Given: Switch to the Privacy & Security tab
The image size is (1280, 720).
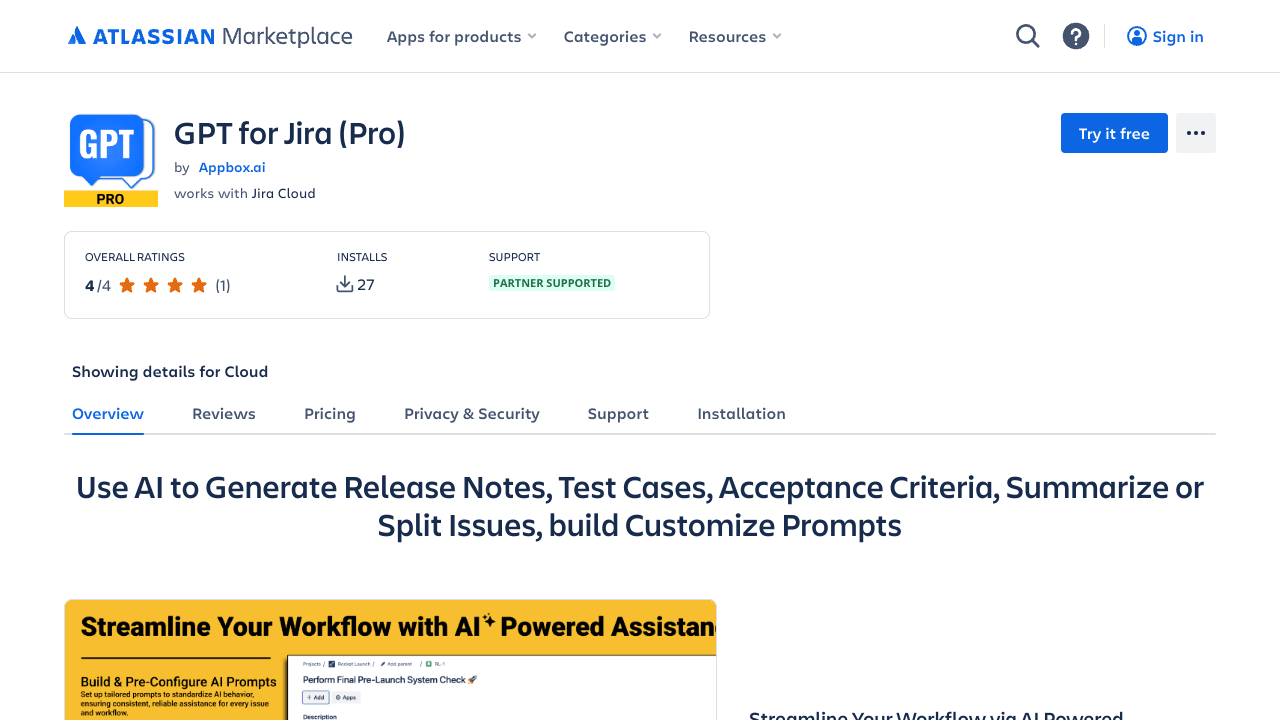Looking at the screenshot, I should coord(471,413).
